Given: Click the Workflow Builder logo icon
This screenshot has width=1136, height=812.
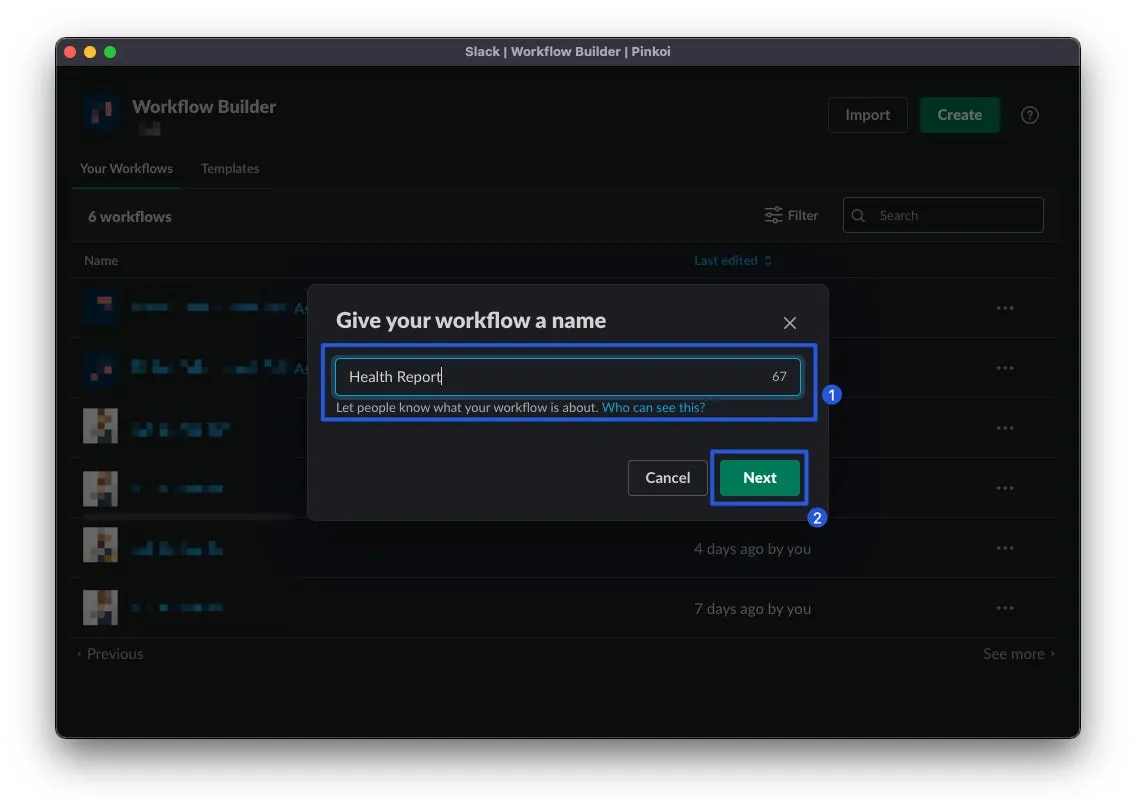Looking at the screenshot, I should pos(100,113).
